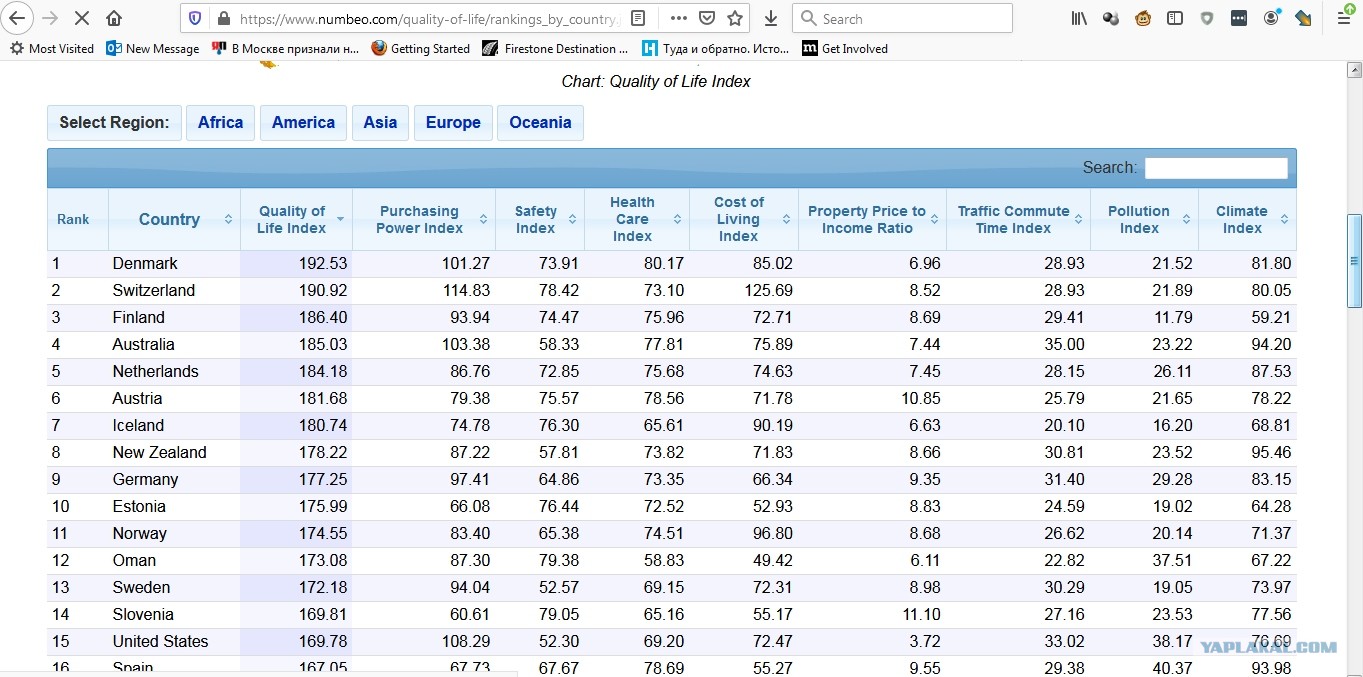
Task: Click the blue-orange arrow extension icon
Action: point(1303,18)
